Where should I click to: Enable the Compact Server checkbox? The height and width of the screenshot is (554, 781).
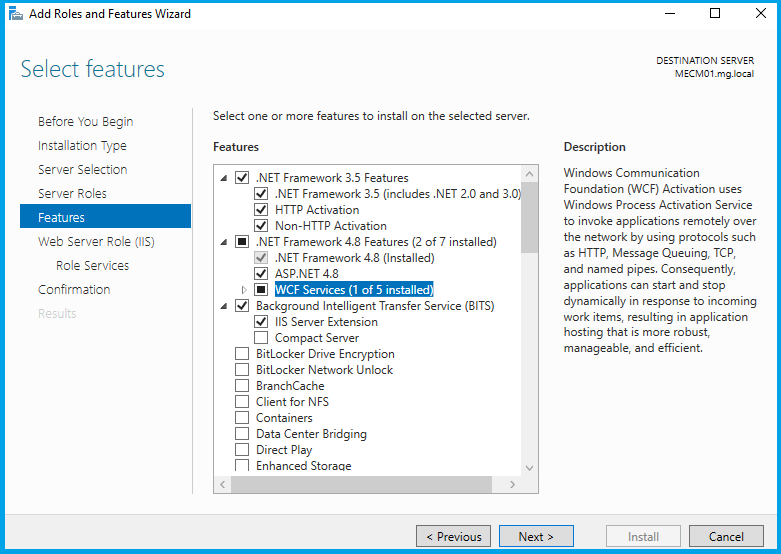click(x=261, y=338)
